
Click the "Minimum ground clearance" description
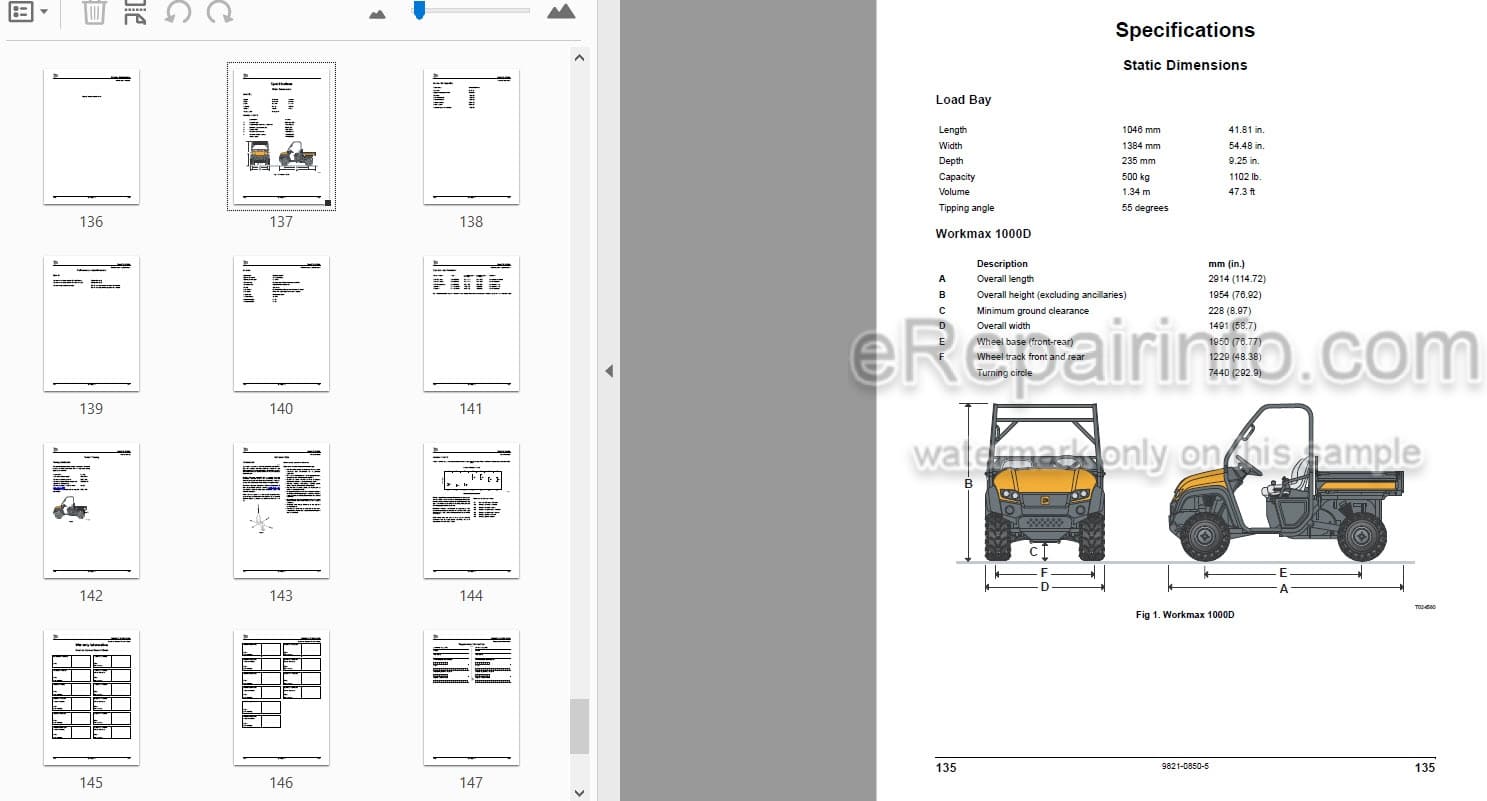pos(1033,311)
